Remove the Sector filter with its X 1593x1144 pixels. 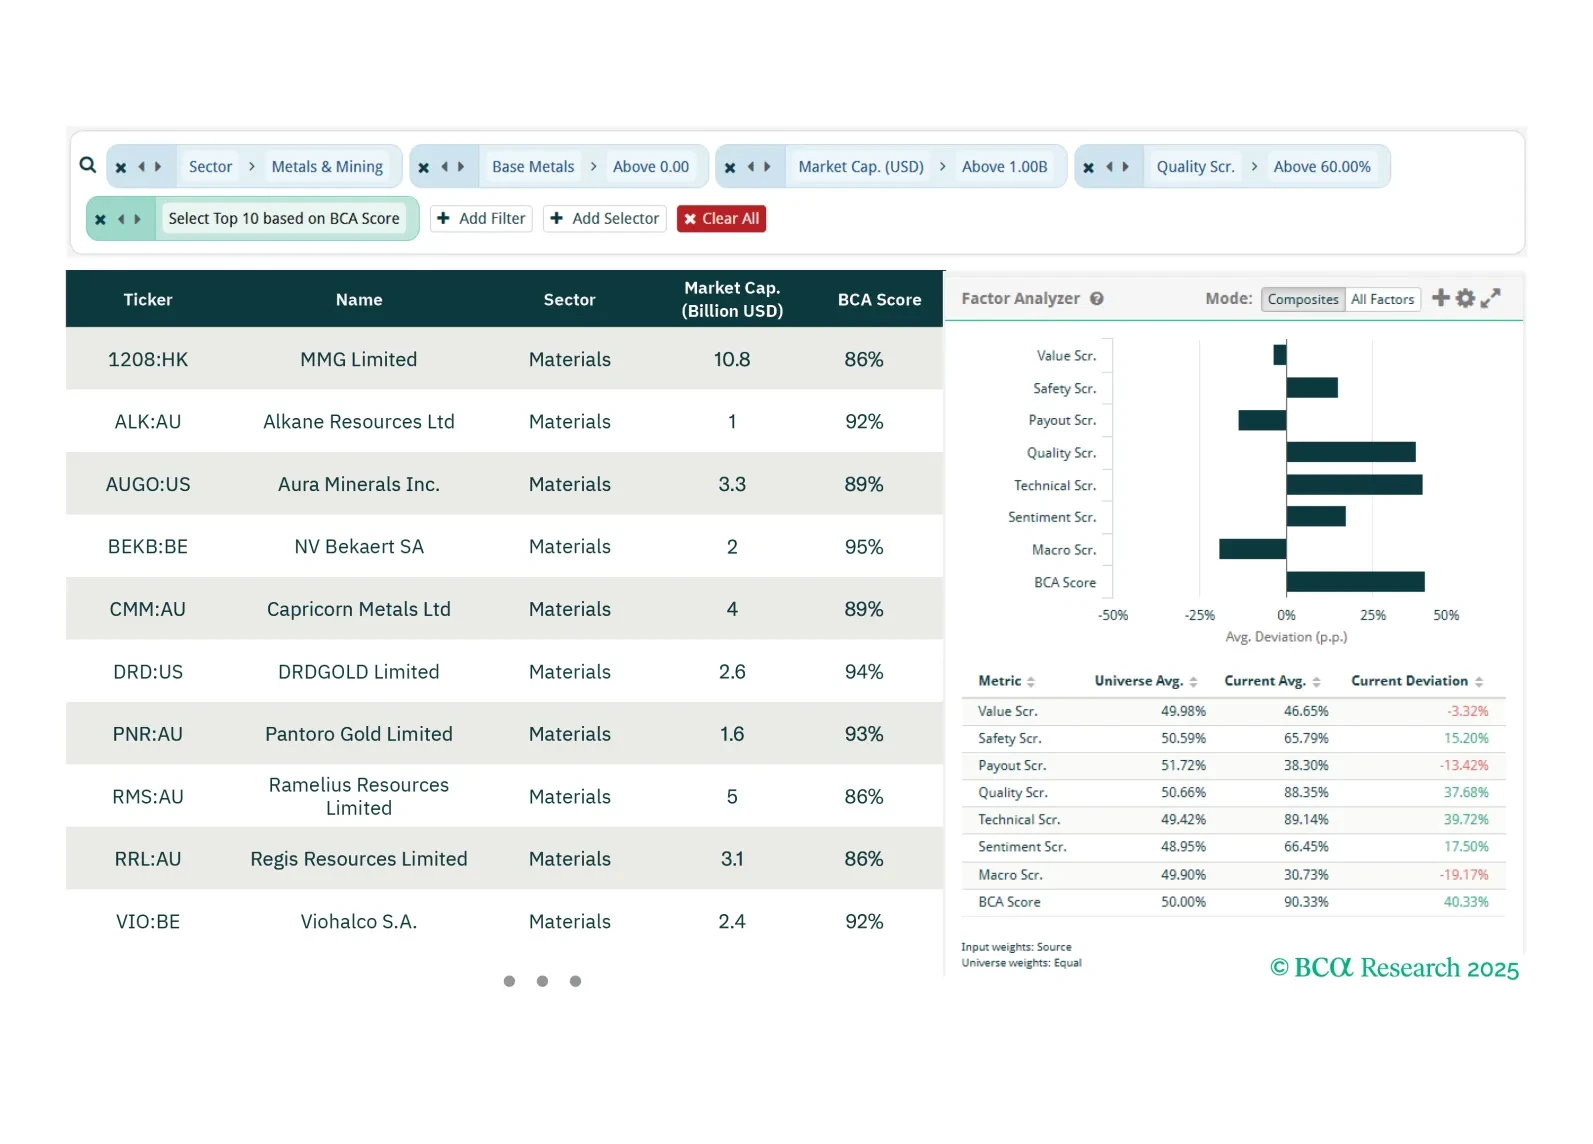click(121, 167)
